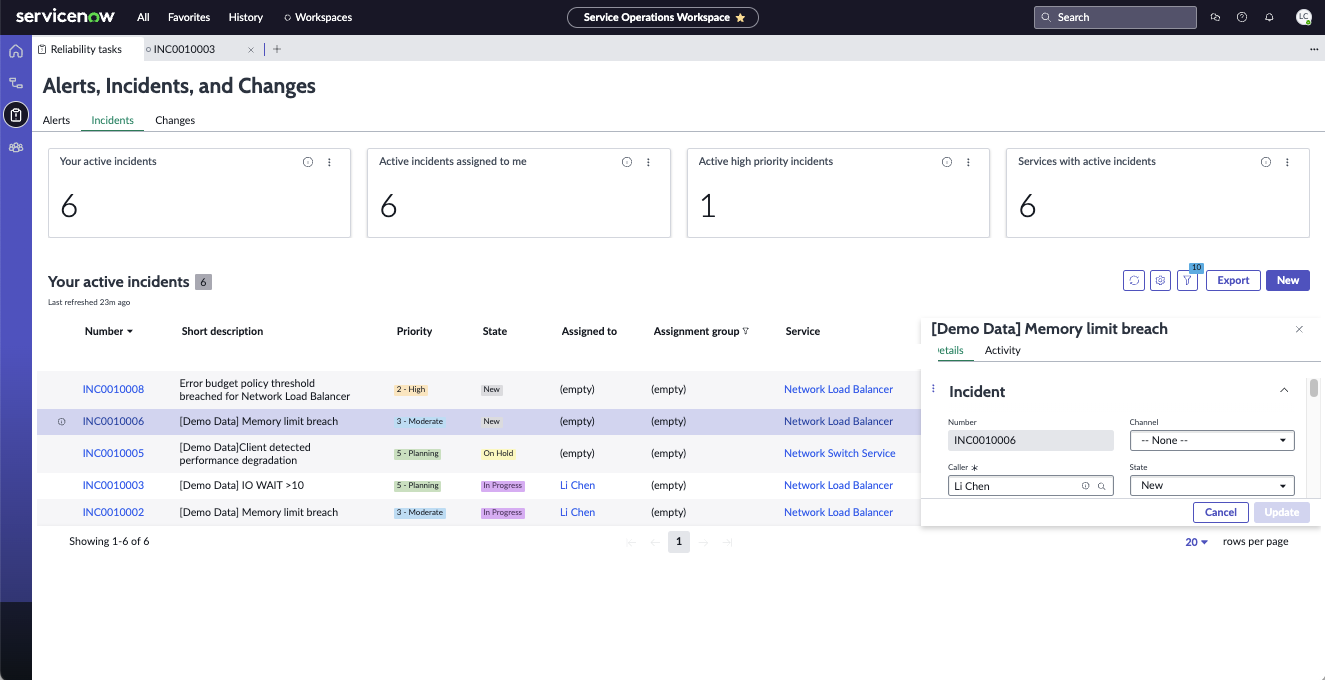
Task: Click the Update button
Action: (x=1282, y=512)
